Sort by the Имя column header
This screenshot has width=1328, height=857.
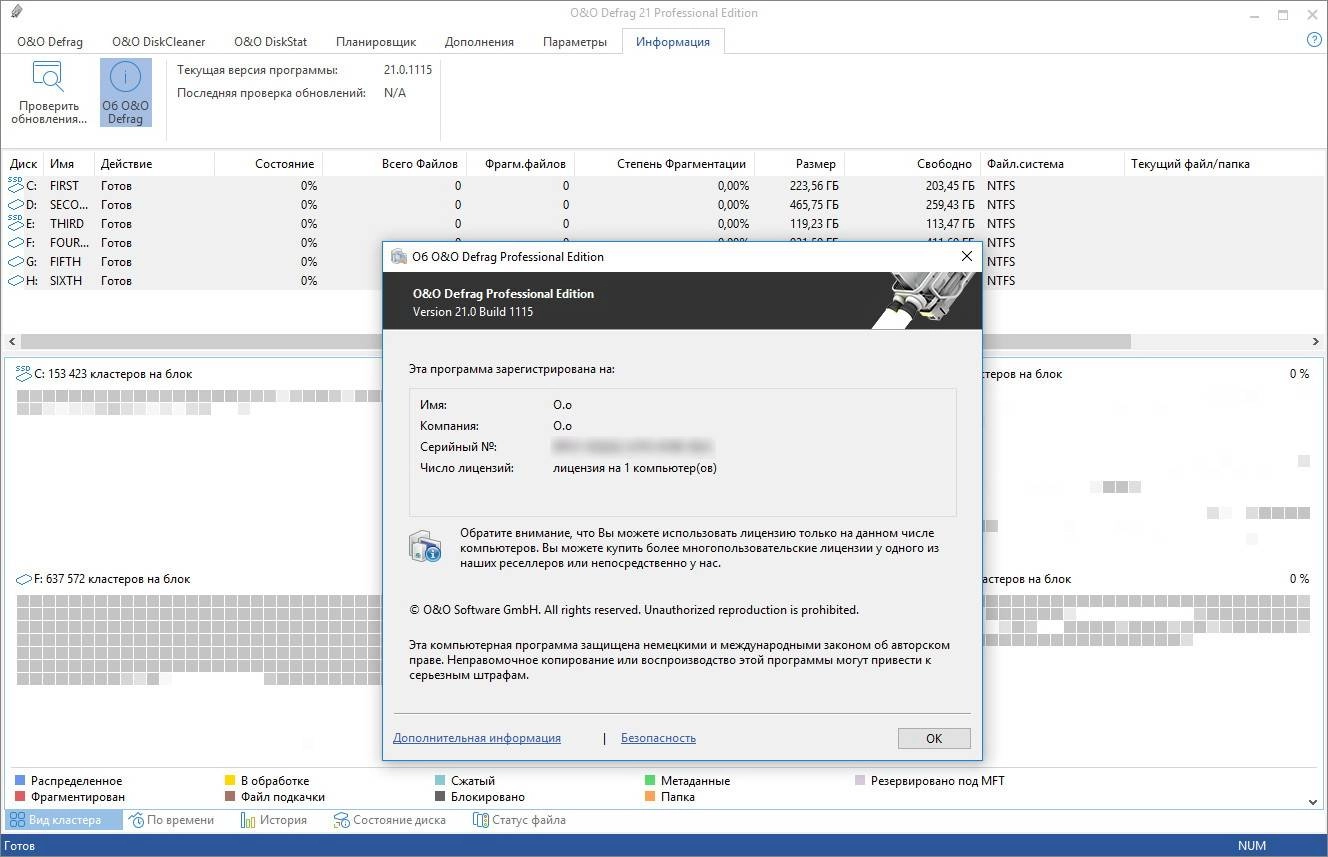(x=69, y=164)
